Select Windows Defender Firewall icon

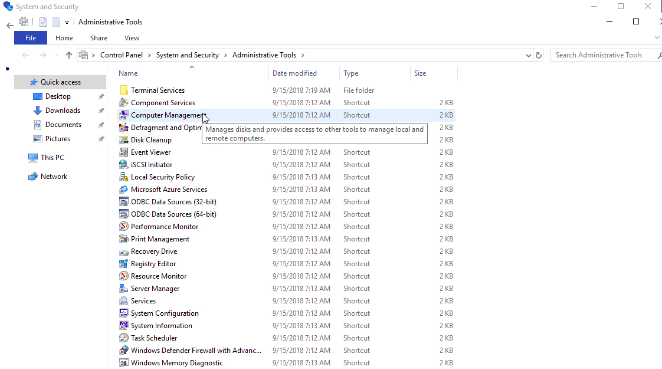(123, 350)
